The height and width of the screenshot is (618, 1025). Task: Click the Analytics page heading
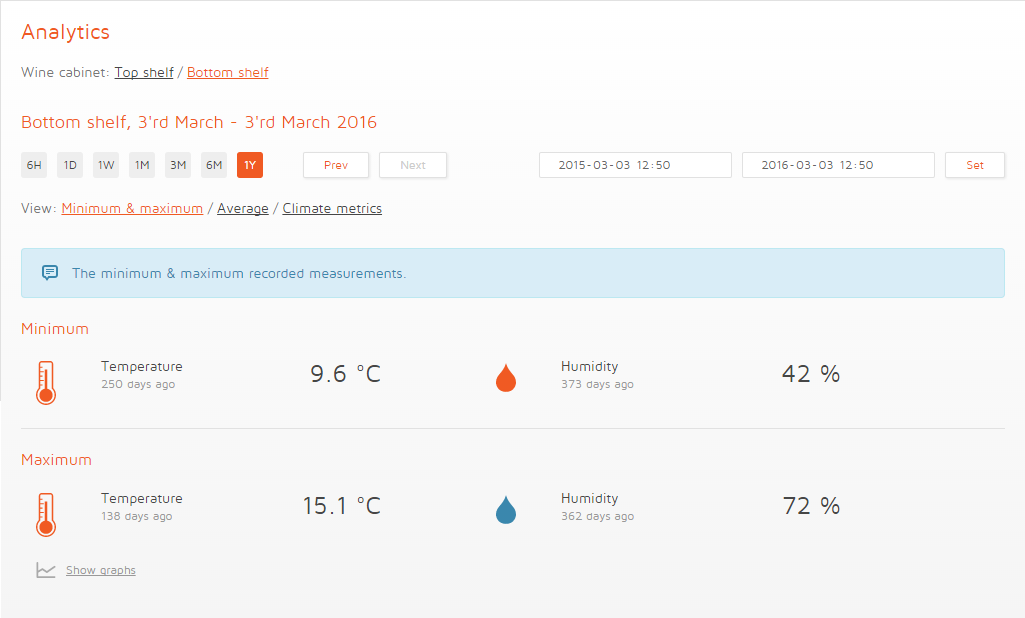click(65, 32)
